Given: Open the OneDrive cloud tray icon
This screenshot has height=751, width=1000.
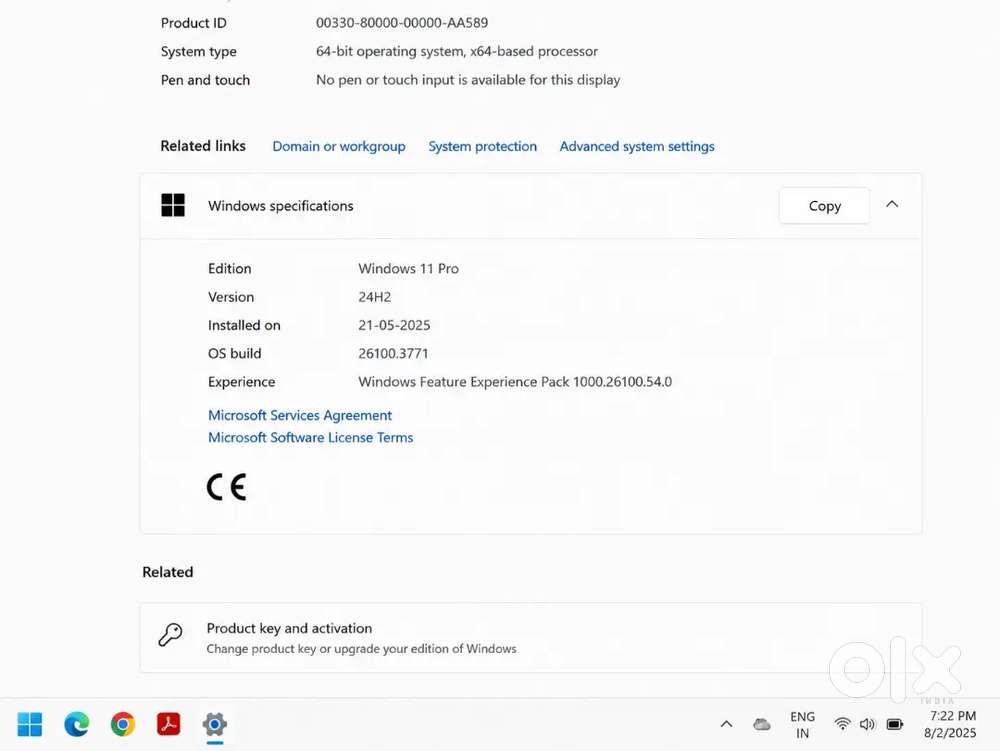Looking at the screenshot, I should pyautogui.click(x=761, y=724).
